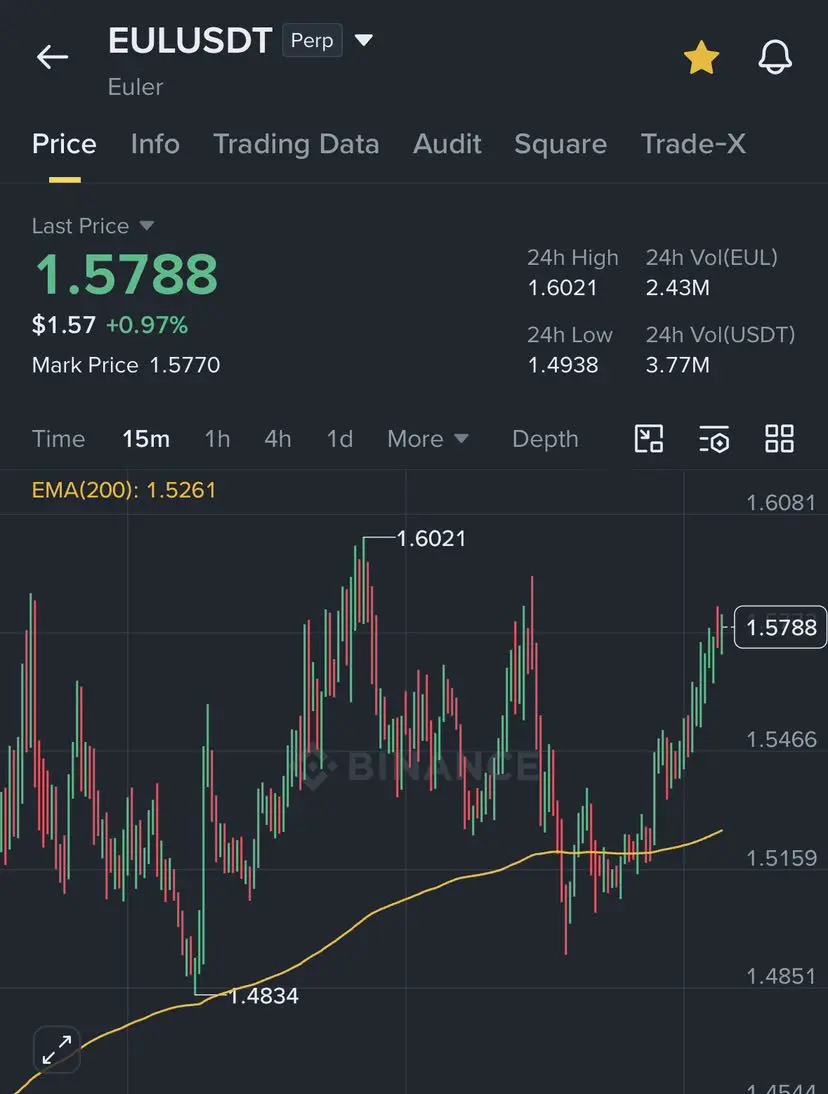Screen dimensions: 828x1094
Task: Tap the 24h Low value 1.4938
Action: point(563,365)
